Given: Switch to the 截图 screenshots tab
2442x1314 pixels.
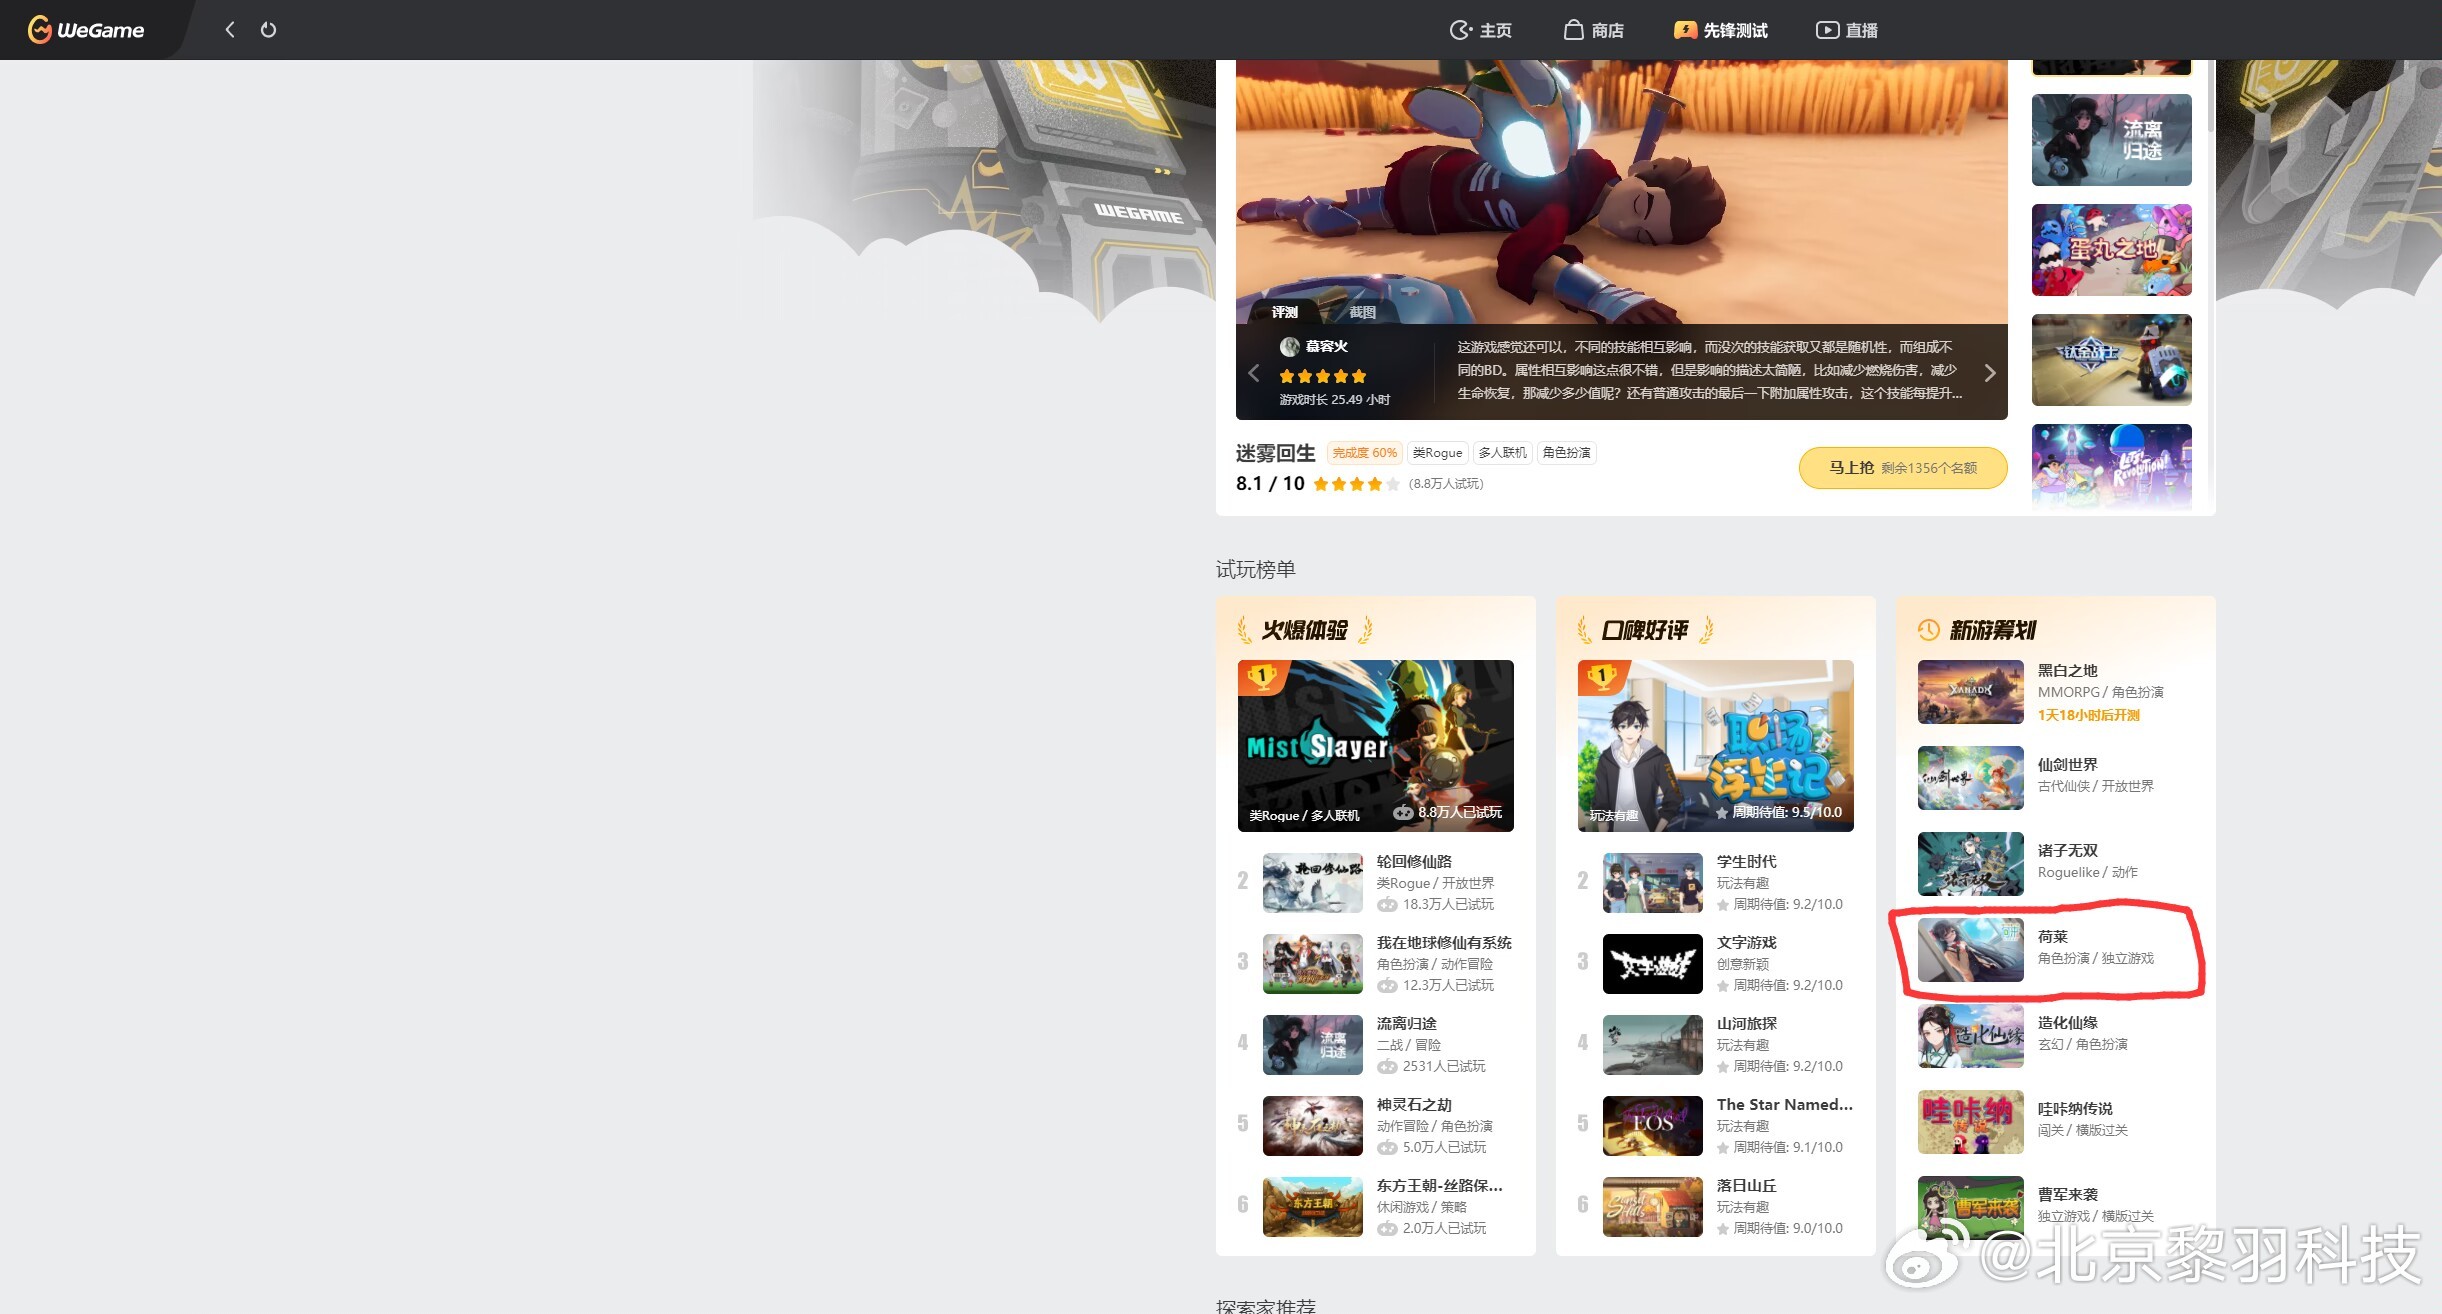Looking at the screenshot, I should pos(1362,312).
